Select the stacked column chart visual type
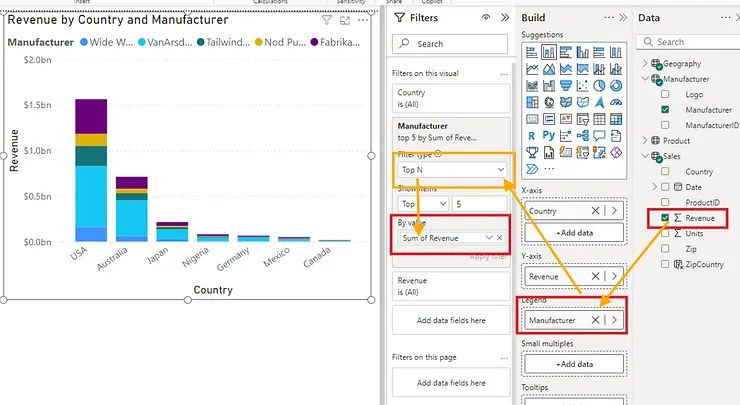This screenshot has width=740, height=405. tap(549, 52)
